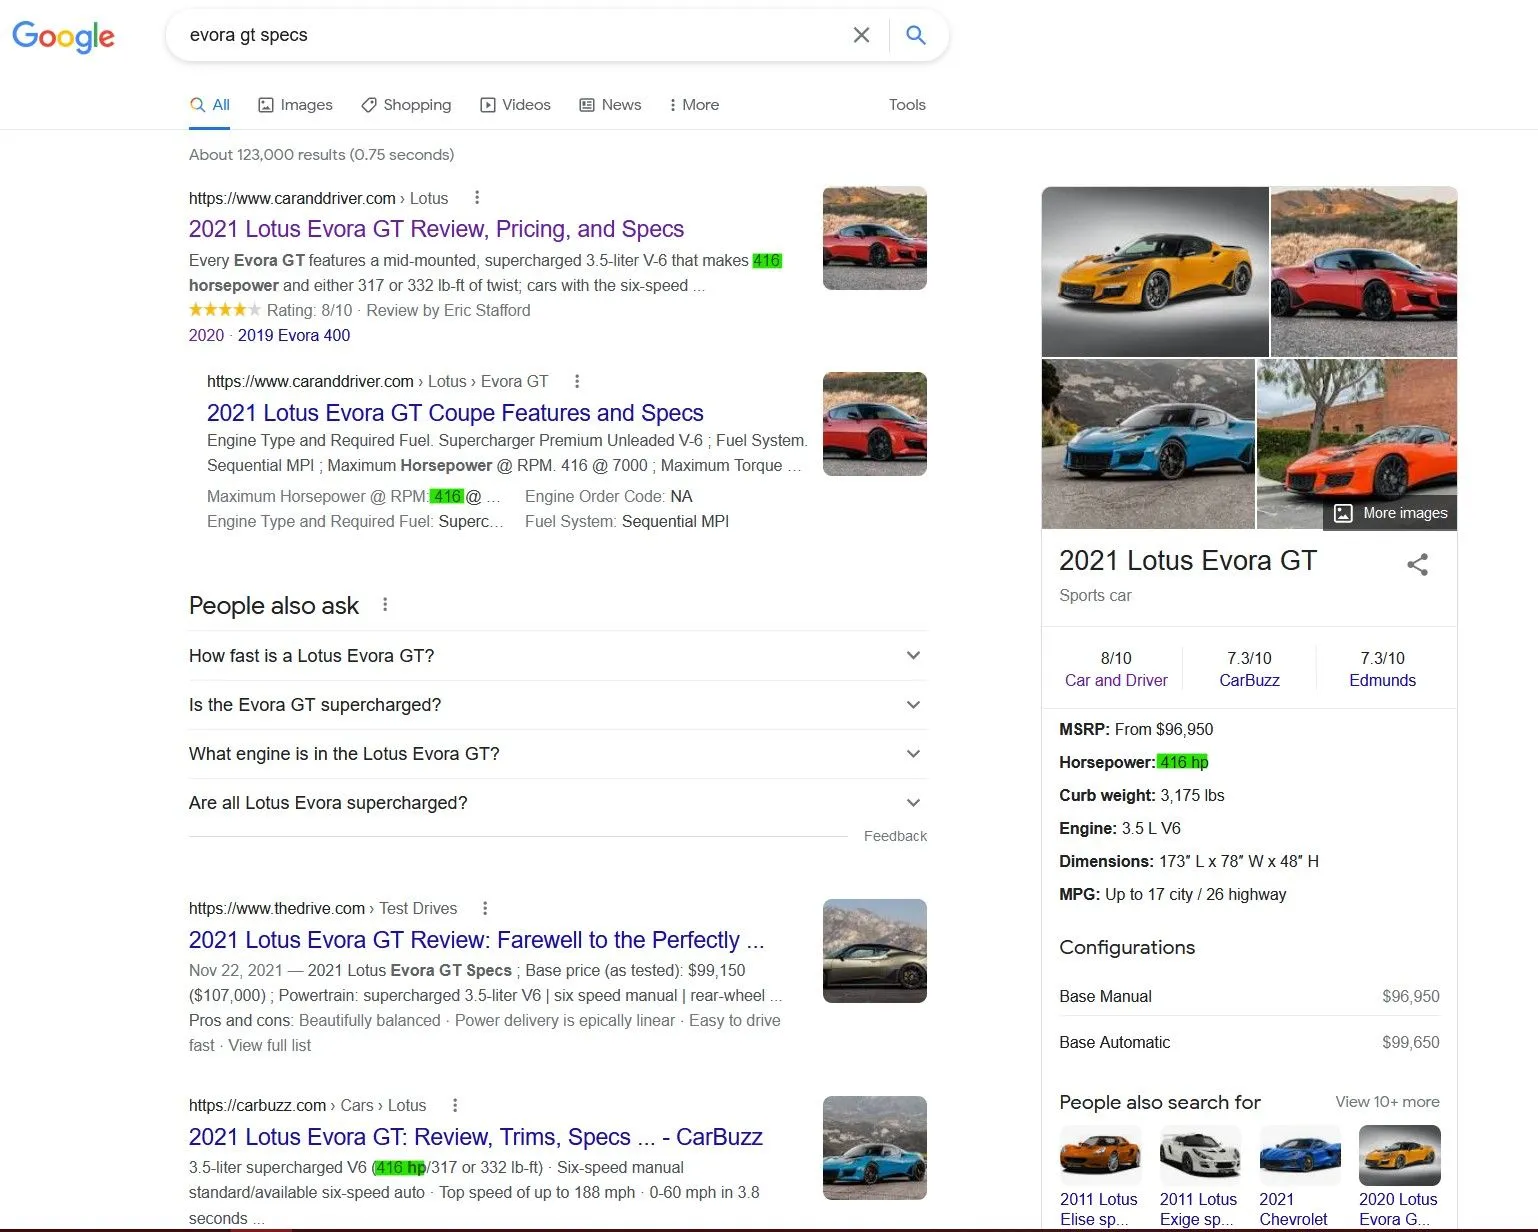Viewport: 1538px width, 1232px height.
Task: Expand "What engine is in the Lotus Evora GT?"
Action: point(912,754)
